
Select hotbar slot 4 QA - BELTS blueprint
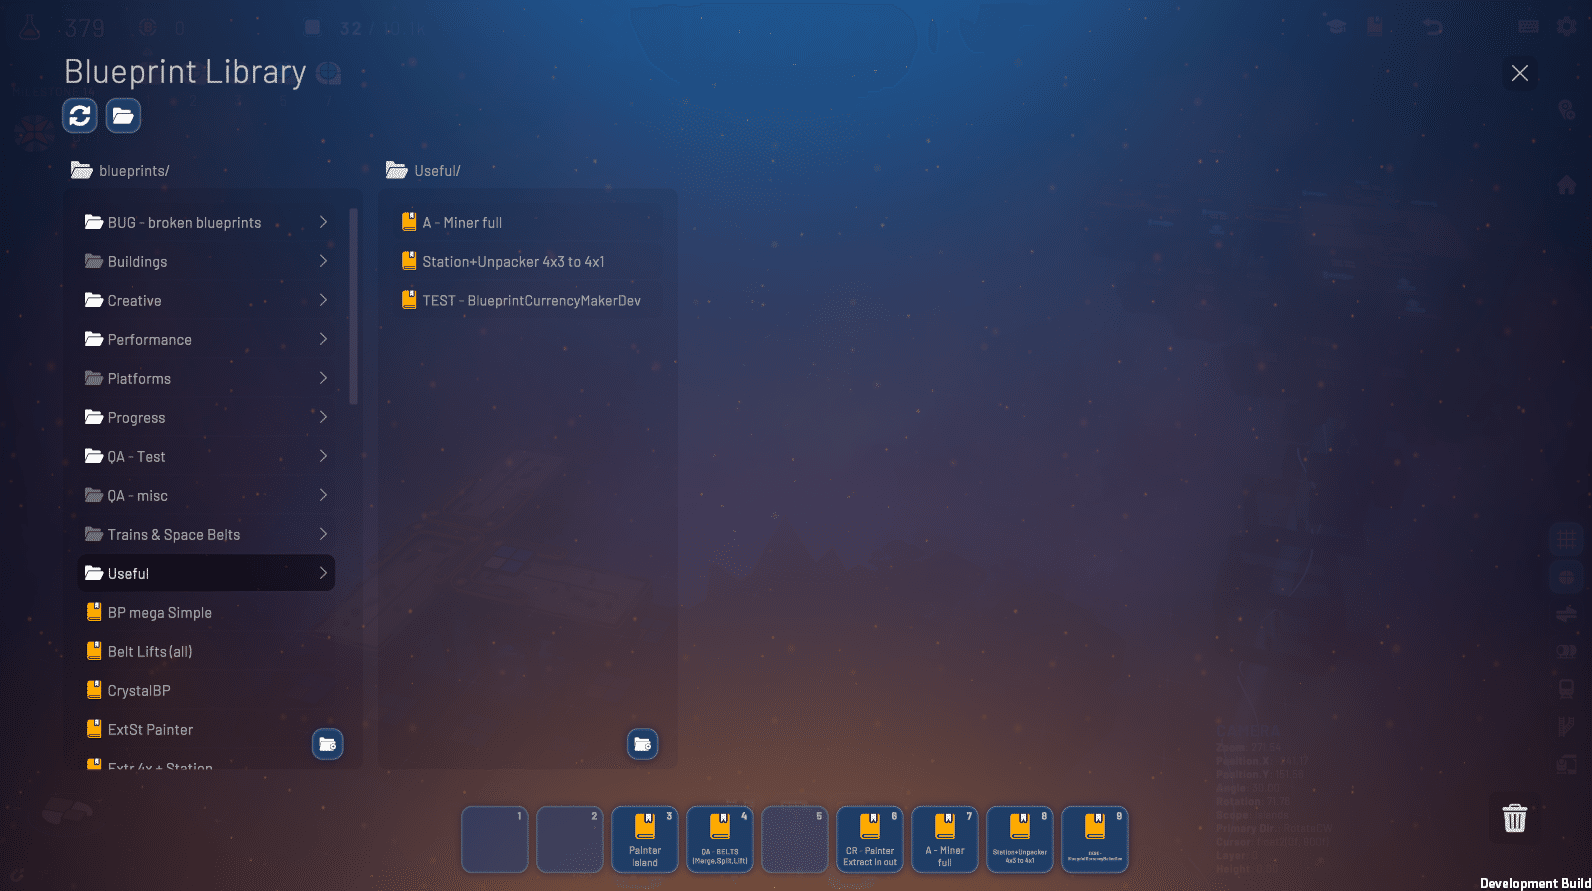(x=720, y=839)
